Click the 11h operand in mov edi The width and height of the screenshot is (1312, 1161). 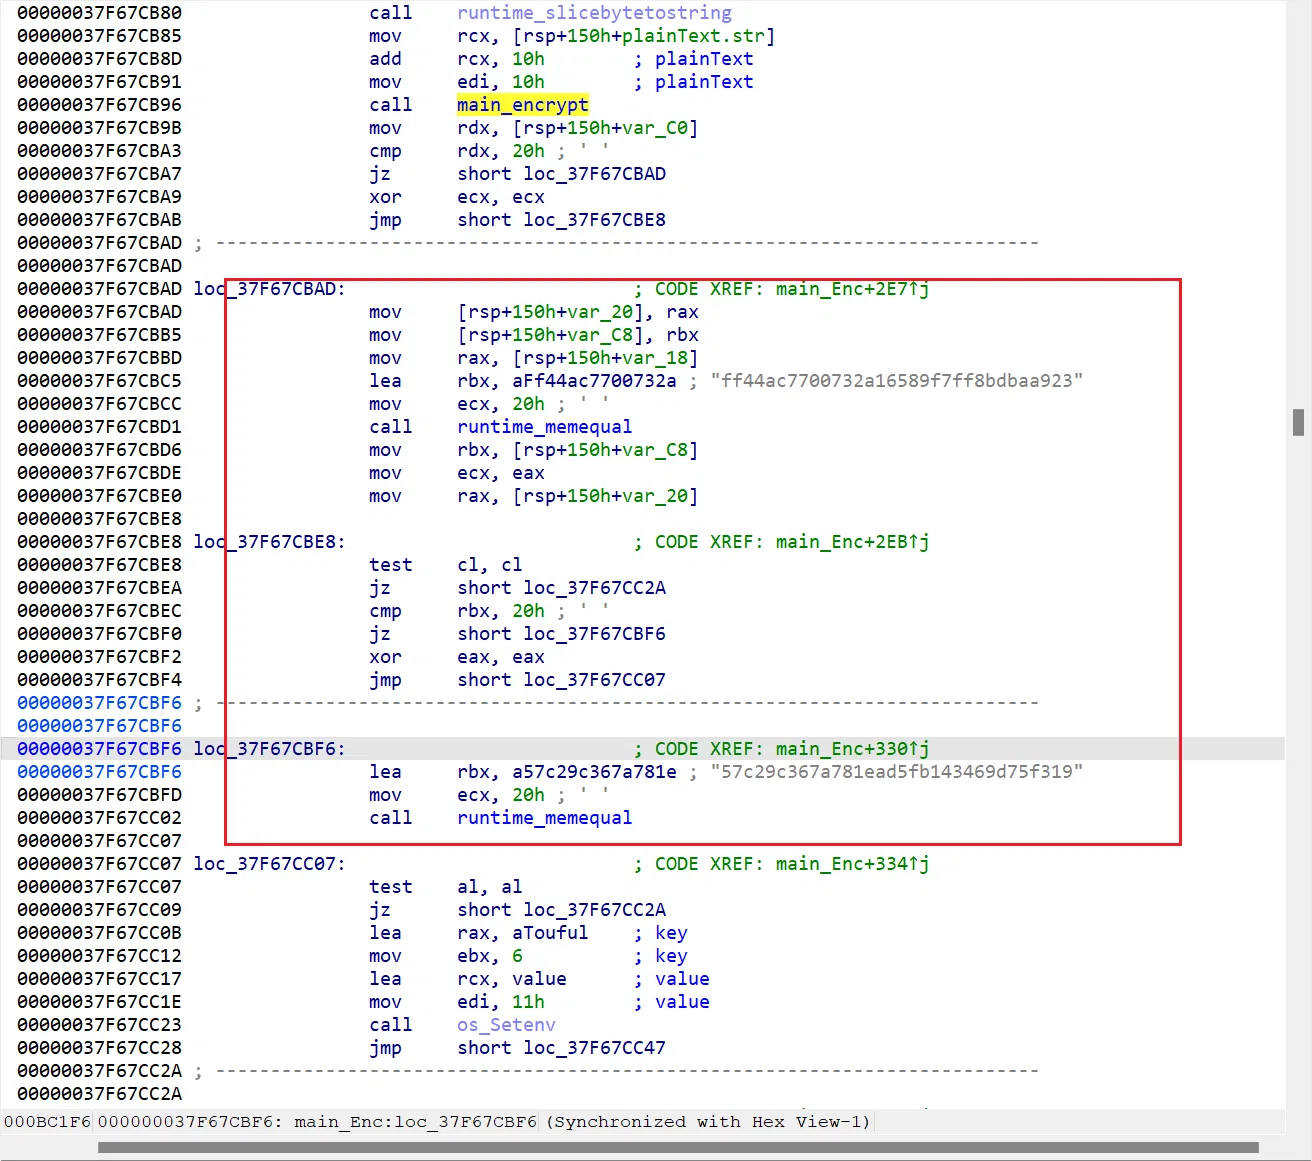pyautogui.click(x=528, y=1002)
